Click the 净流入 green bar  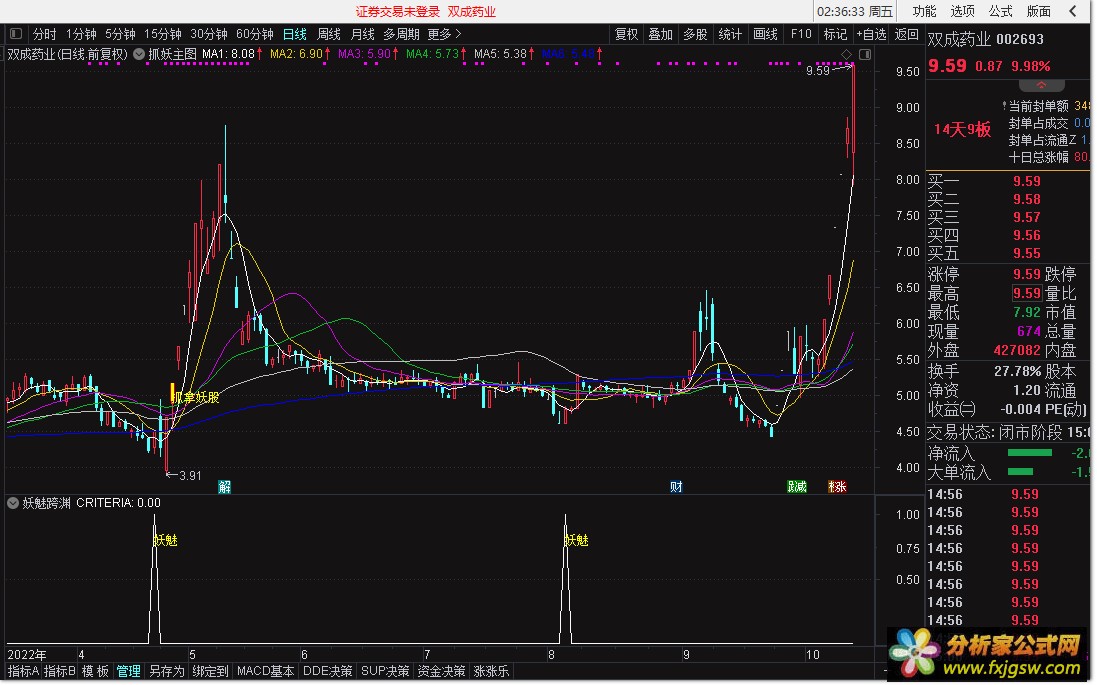pyautogui.click(x=1029, y=453)
